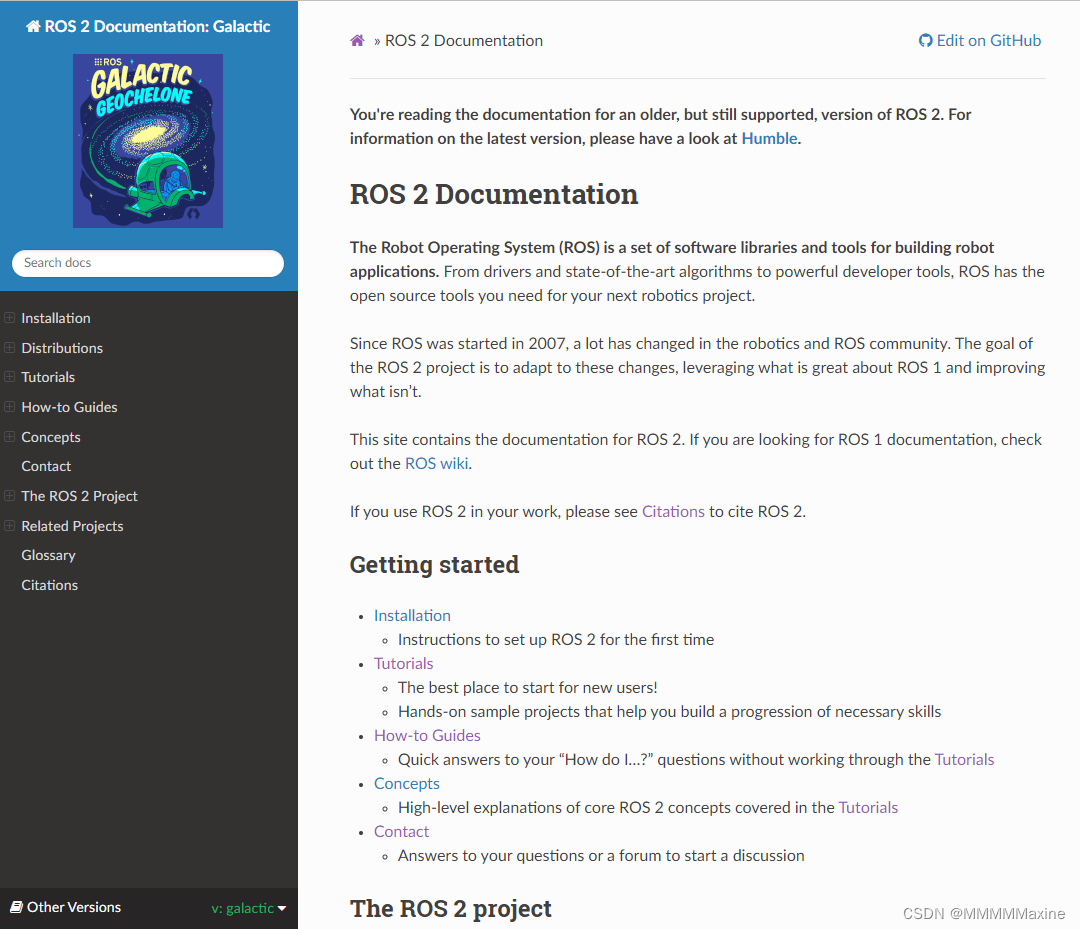This screenshot has height=929, width=1080.
Task: Click The ROS 2 project heading
Action: click(450, 909)
